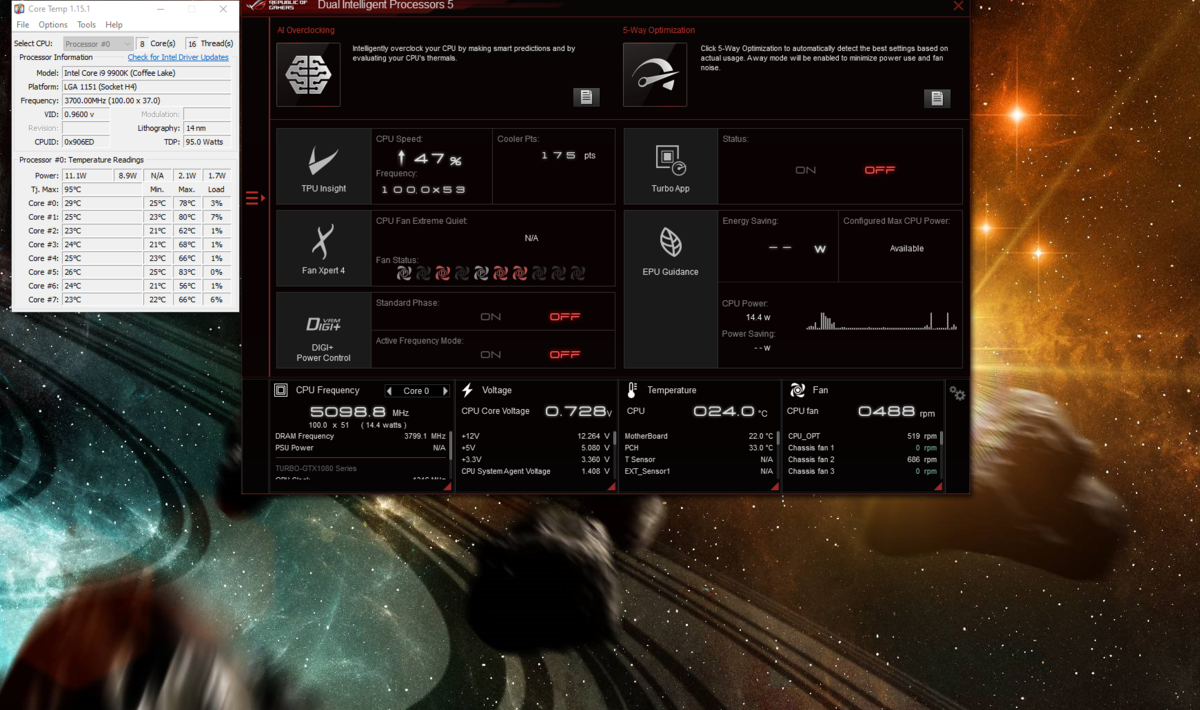Open the Tools menu in Core Temp

[86, 25]
